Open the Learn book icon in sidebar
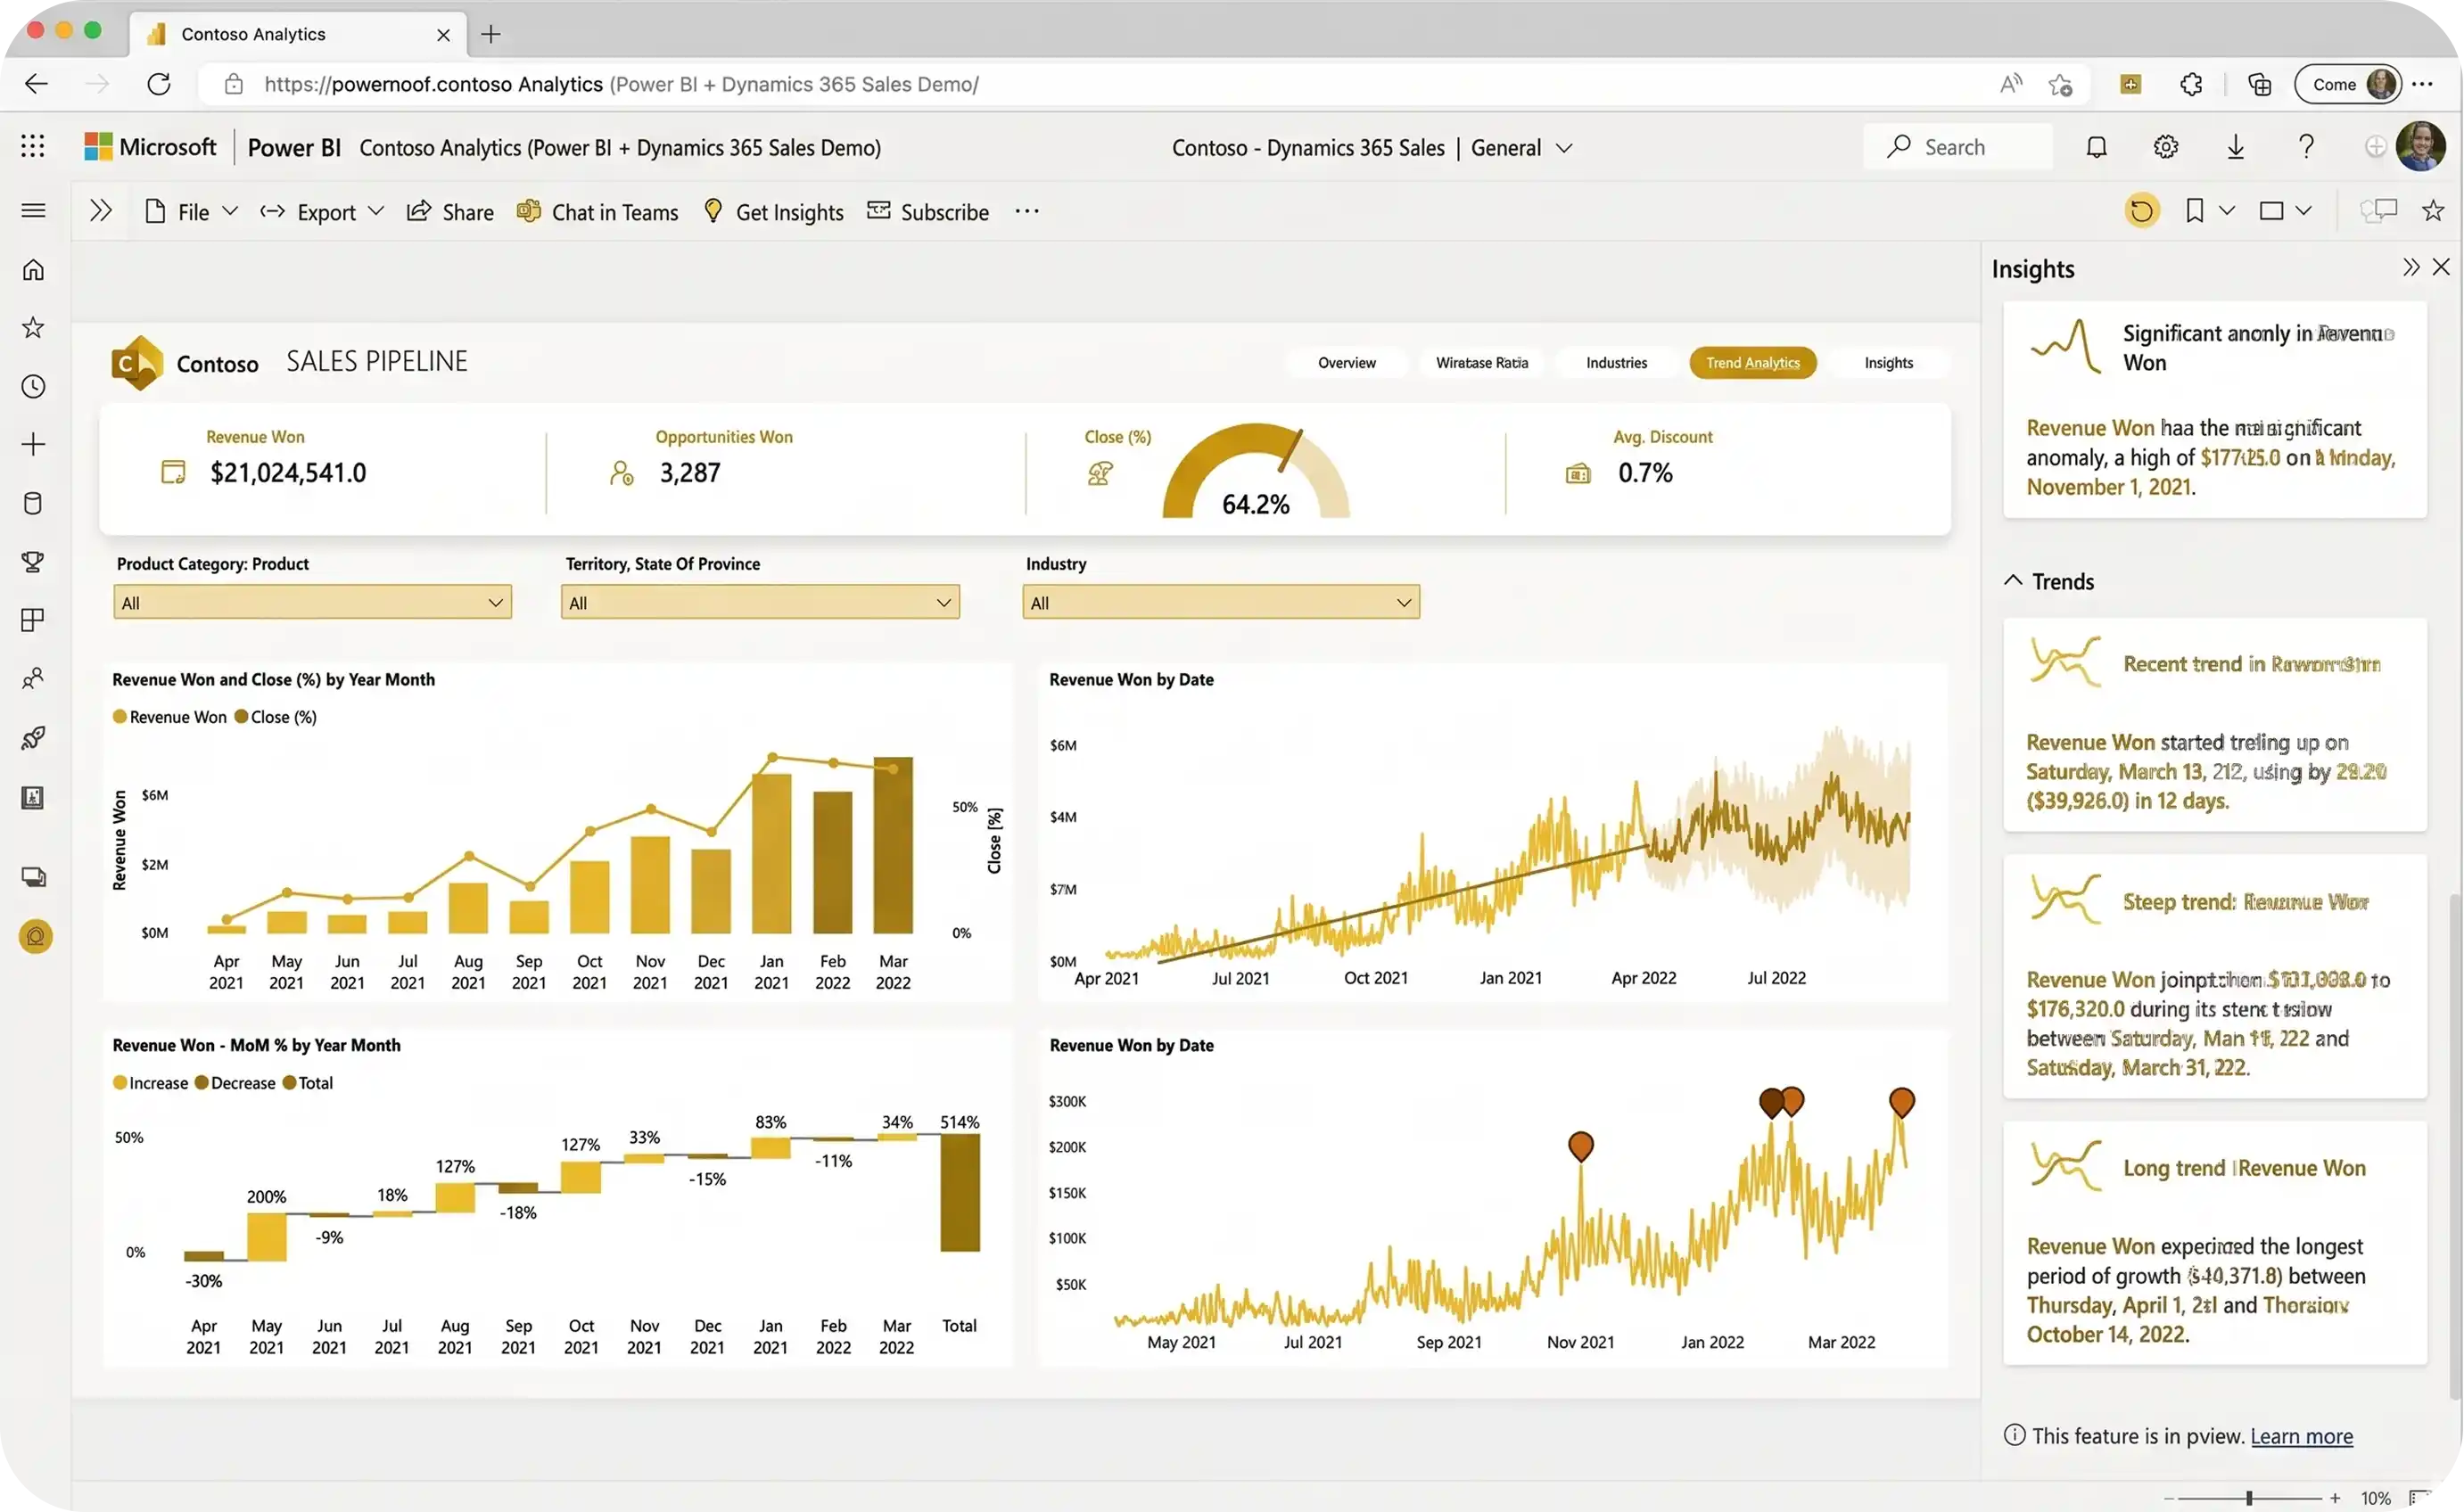 coord(33,797)
